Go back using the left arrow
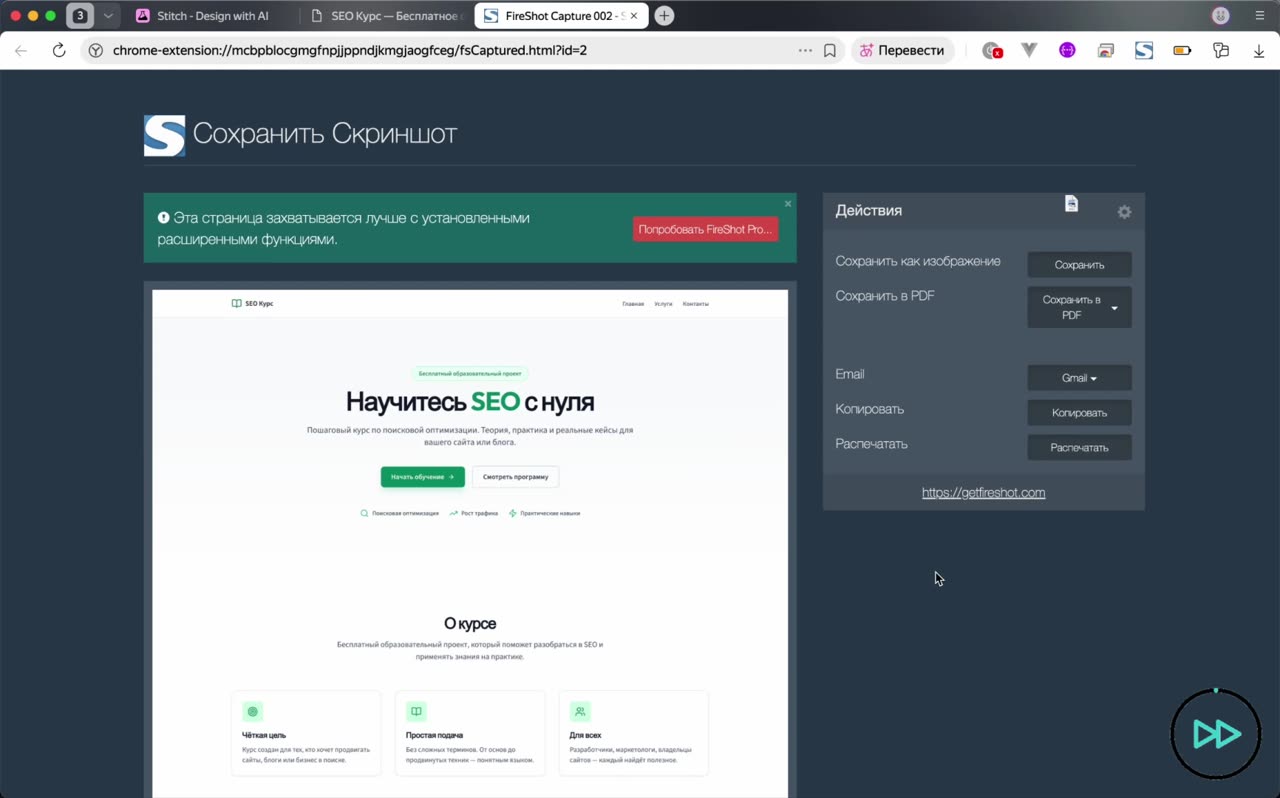This screenshot has width=1280, height=798. click(21, 50)
